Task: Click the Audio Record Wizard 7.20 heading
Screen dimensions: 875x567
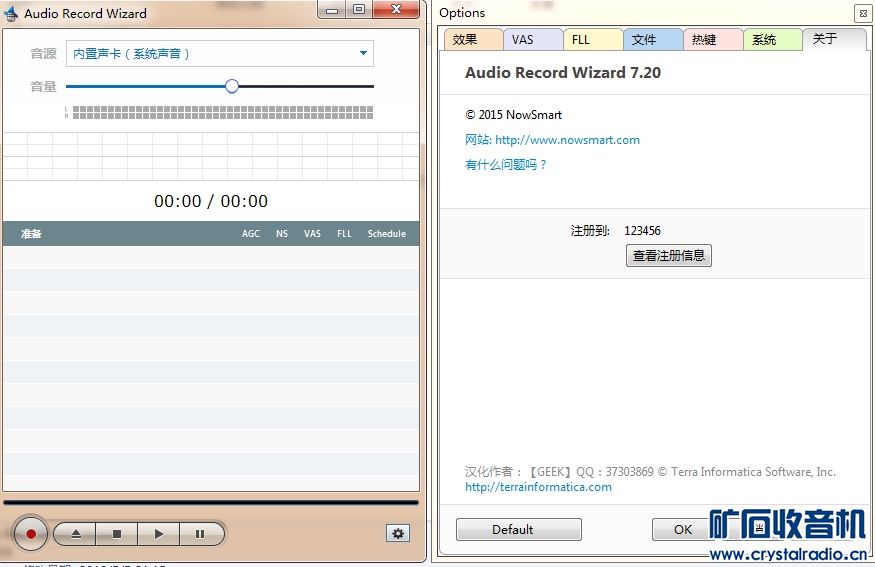Action: coord(563,73)
